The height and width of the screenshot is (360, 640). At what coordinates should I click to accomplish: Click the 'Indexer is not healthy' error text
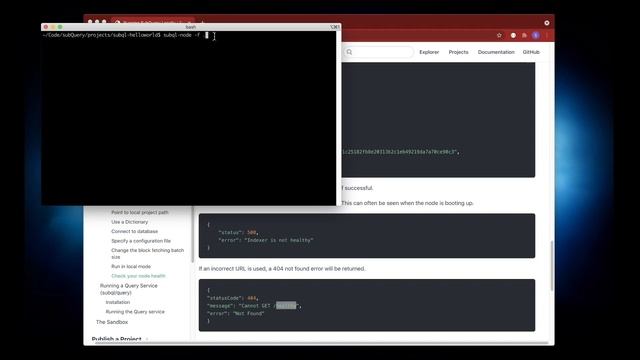click(x=279, y=240)
